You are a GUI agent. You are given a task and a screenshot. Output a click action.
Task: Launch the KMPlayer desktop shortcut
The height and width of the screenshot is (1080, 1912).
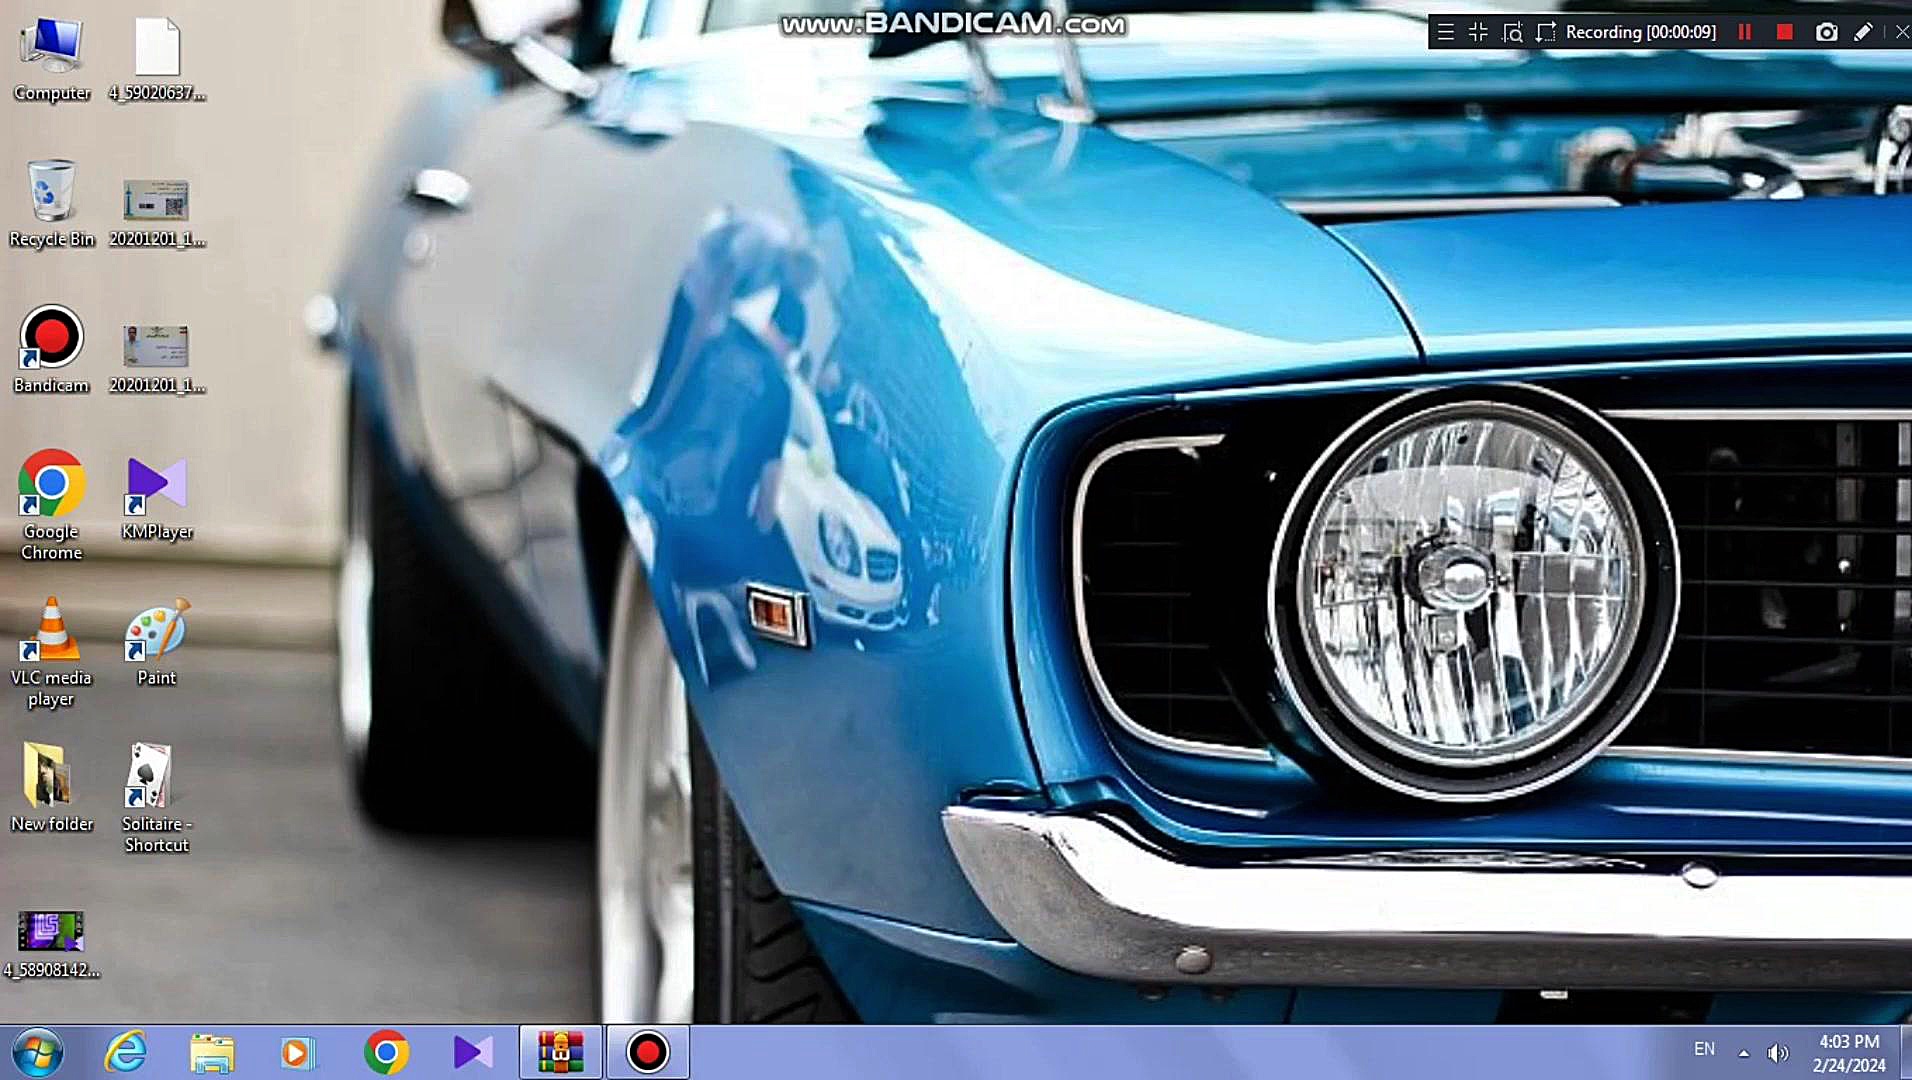click(157, 497)
